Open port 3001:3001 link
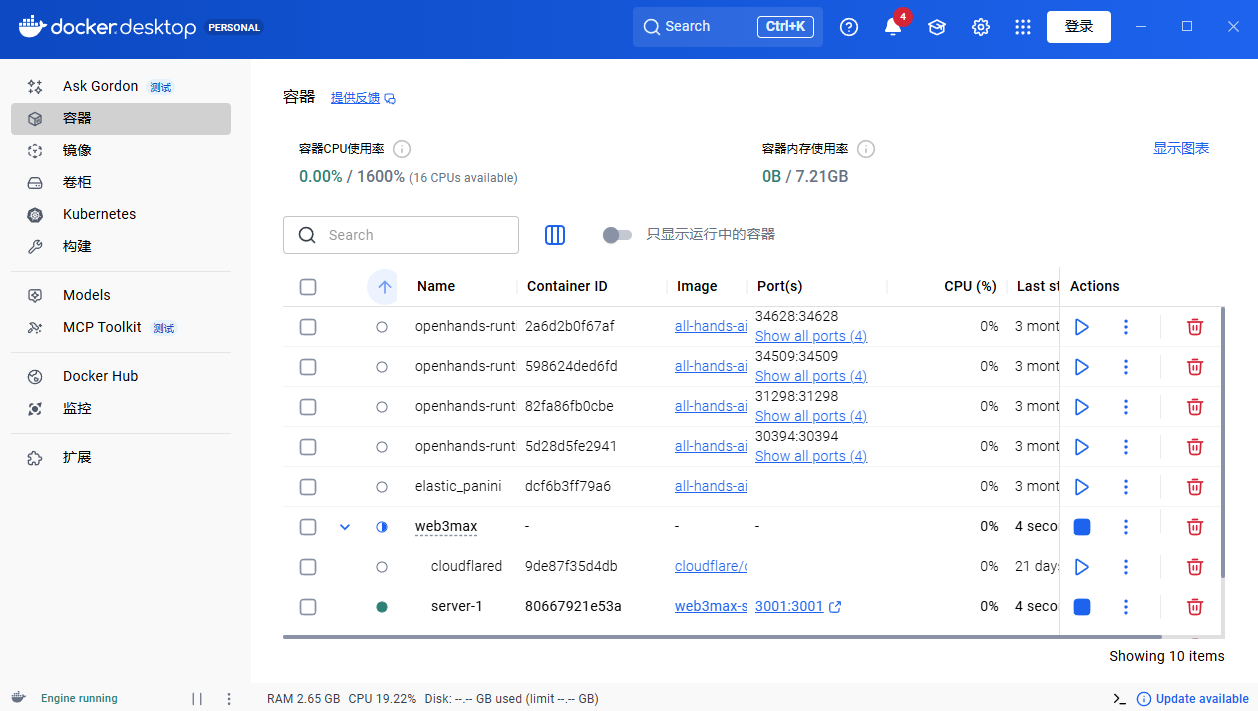 point(798,607)
